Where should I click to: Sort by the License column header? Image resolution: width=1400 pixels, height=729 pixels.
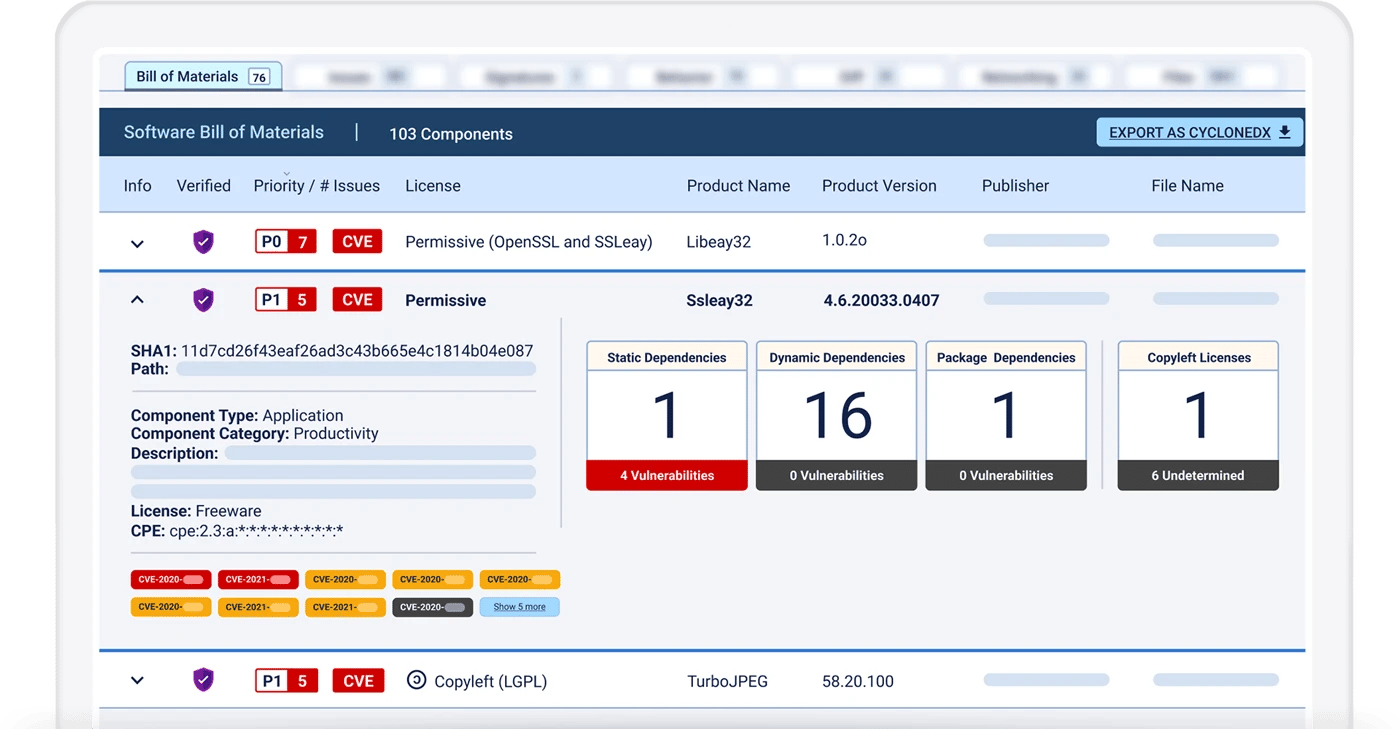coord(433,186)
